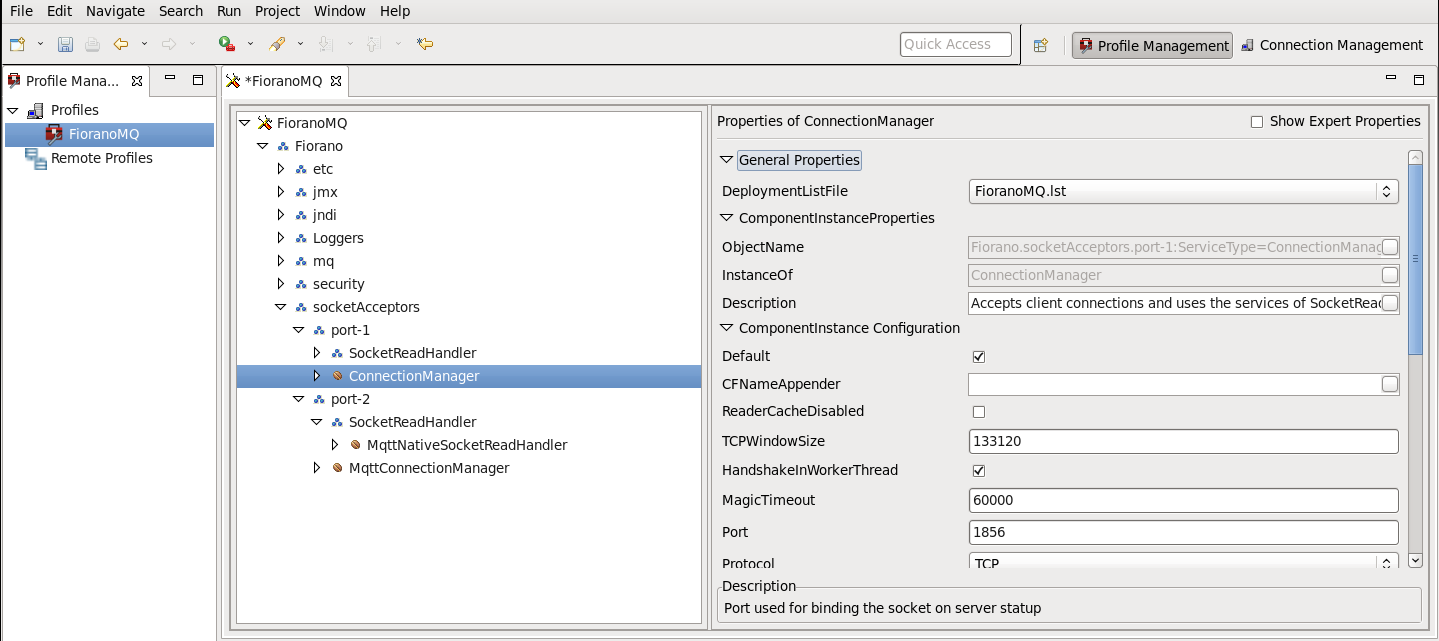Minimize the FioranoMQ editor area

(x=1391, y=79)
